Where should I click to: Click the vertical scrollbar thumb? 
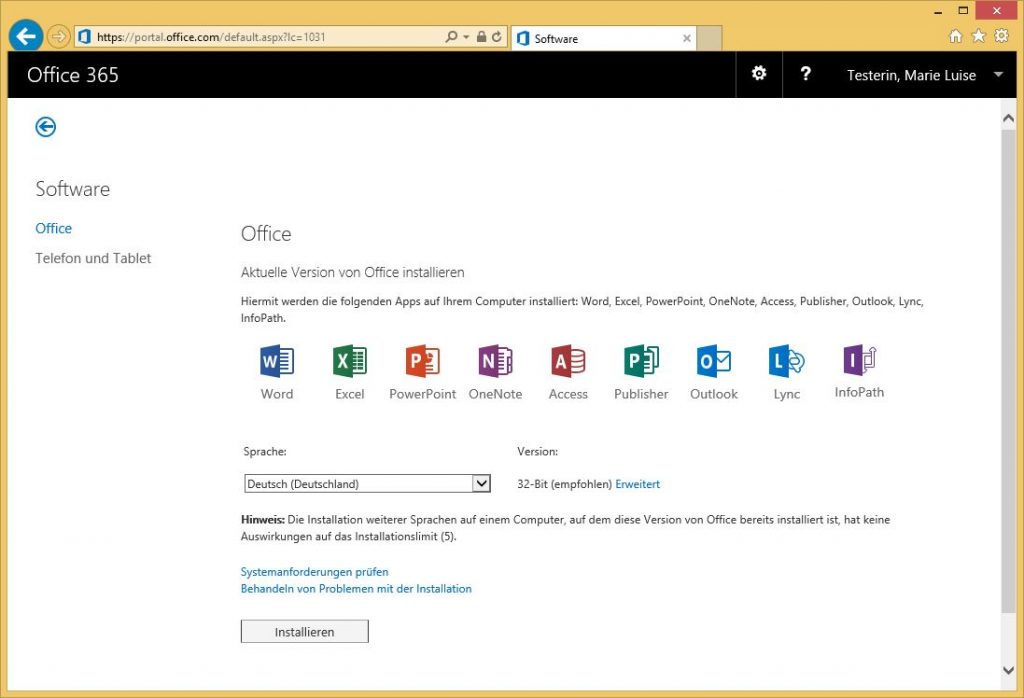pyautogui.click(x=1008, y=371)
